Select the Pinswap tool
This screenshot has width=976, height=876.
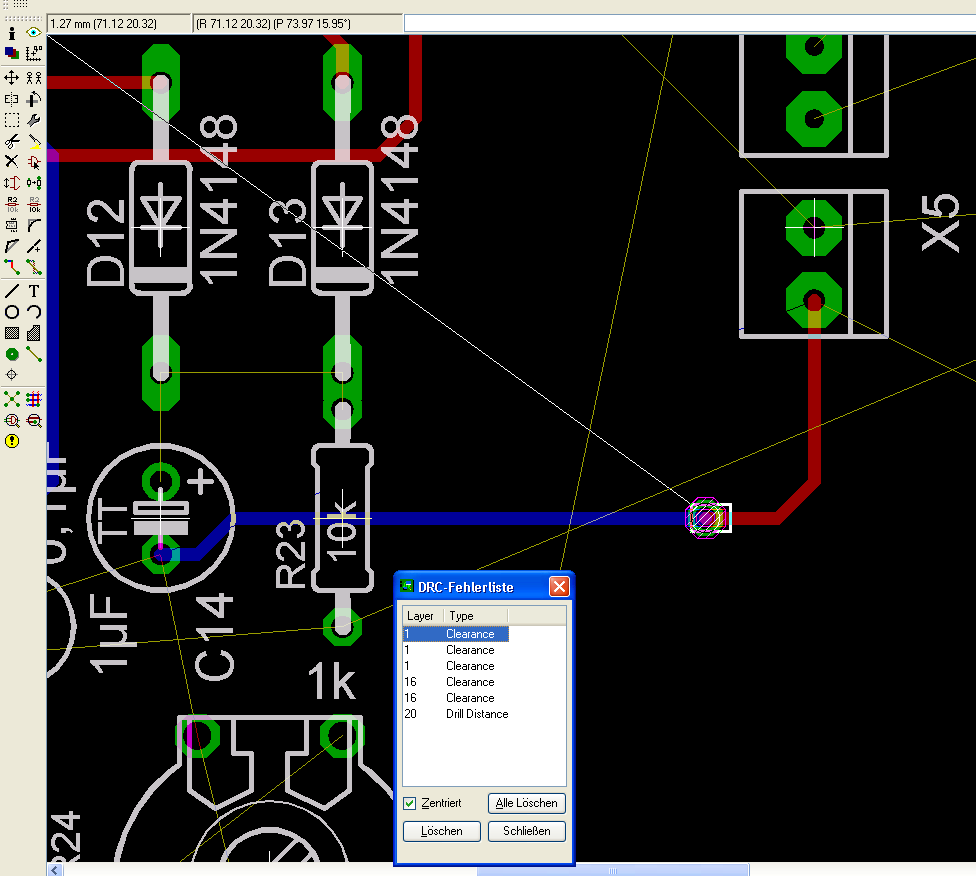pyautogui.click(x=11, y=183)
